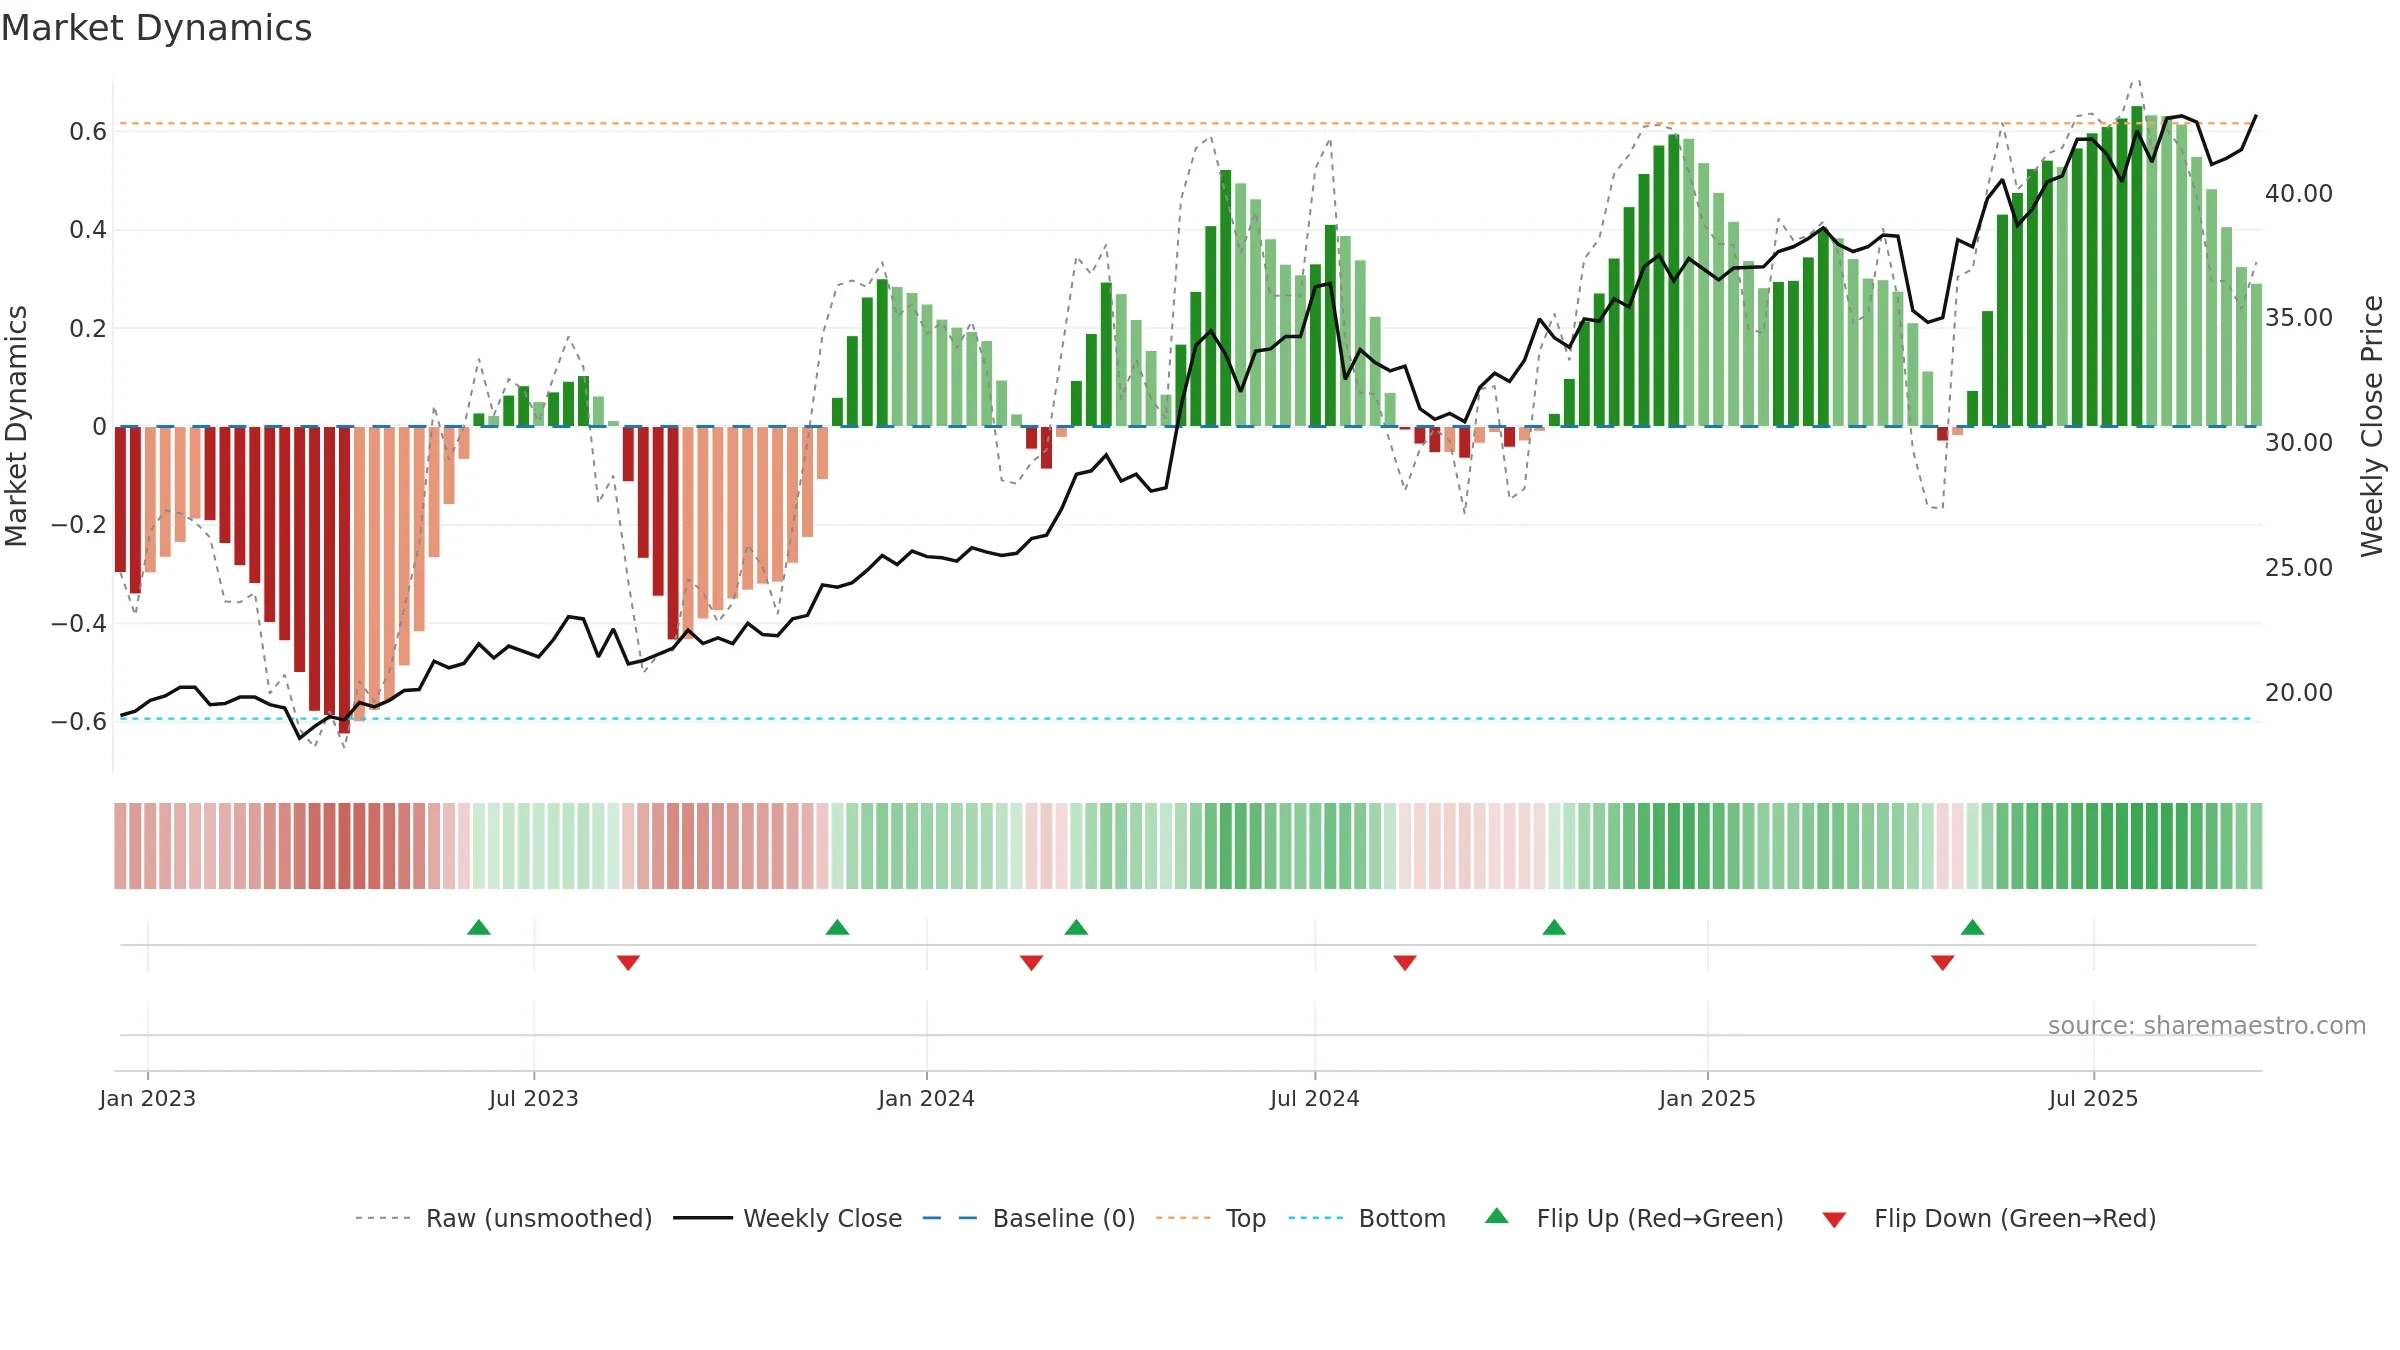Click the Raw (unsmoothed) legend entry
The height and width of the screenshot is (1350, 2400).
coord(503,1218)
